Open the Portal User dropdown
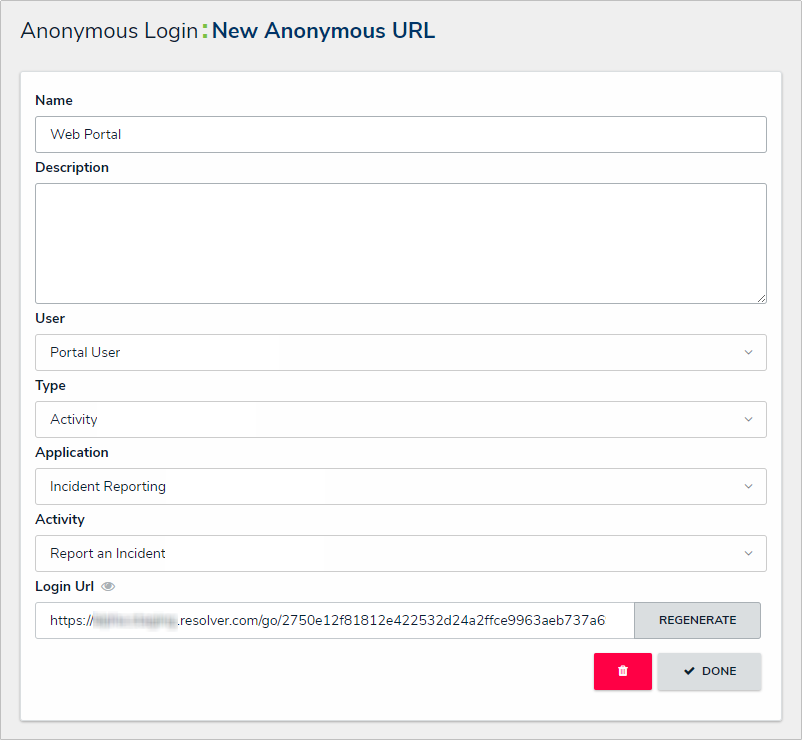This screenshot has height=740, width=802. pos(400,352)
